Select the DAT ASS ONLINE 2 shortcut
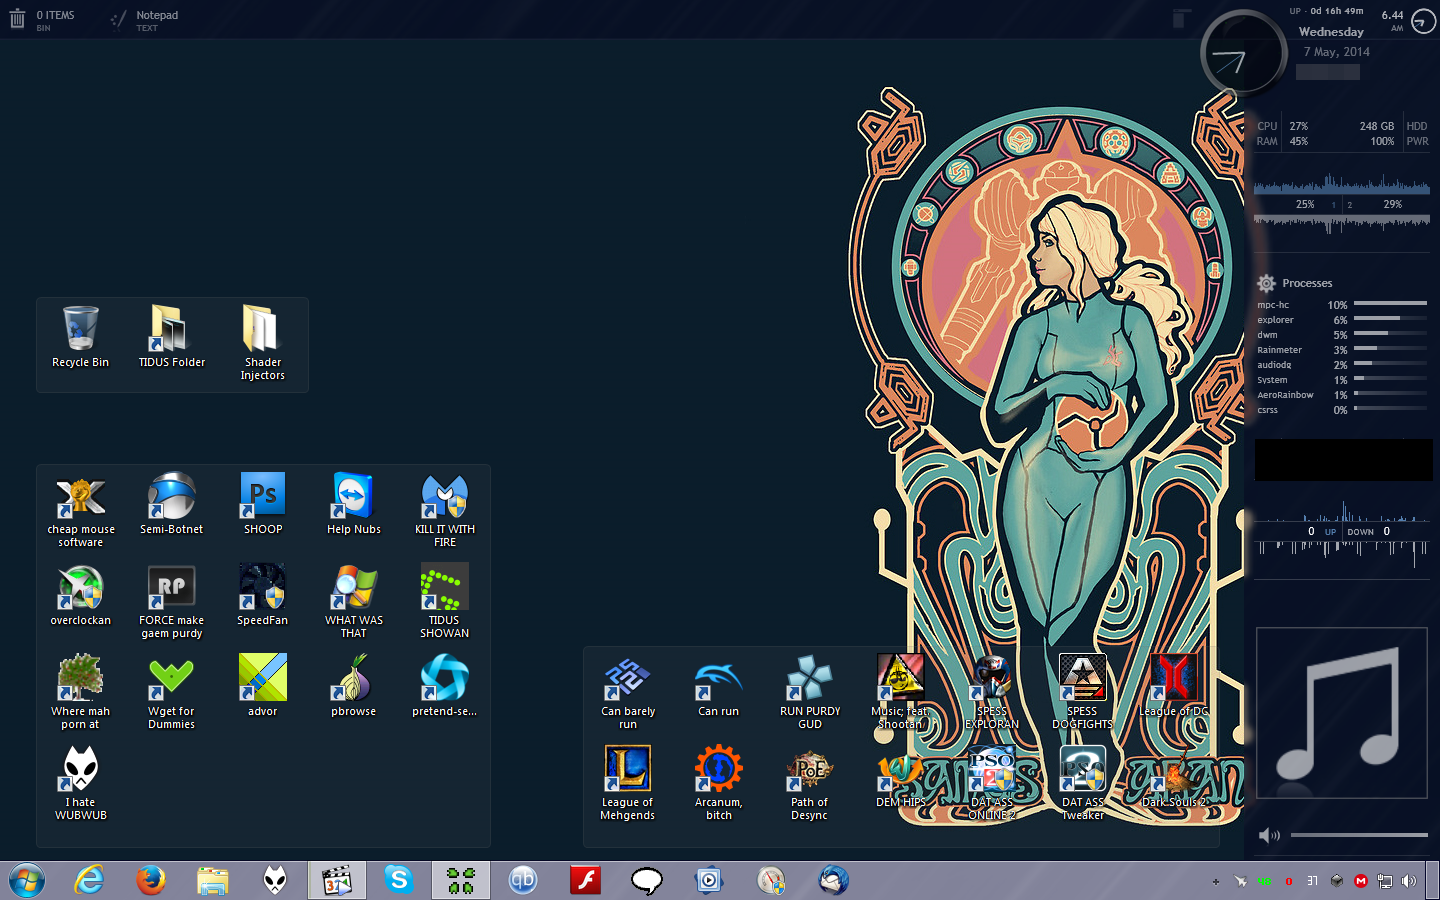This screenshot has width=1440, height=900. [992, 784]
